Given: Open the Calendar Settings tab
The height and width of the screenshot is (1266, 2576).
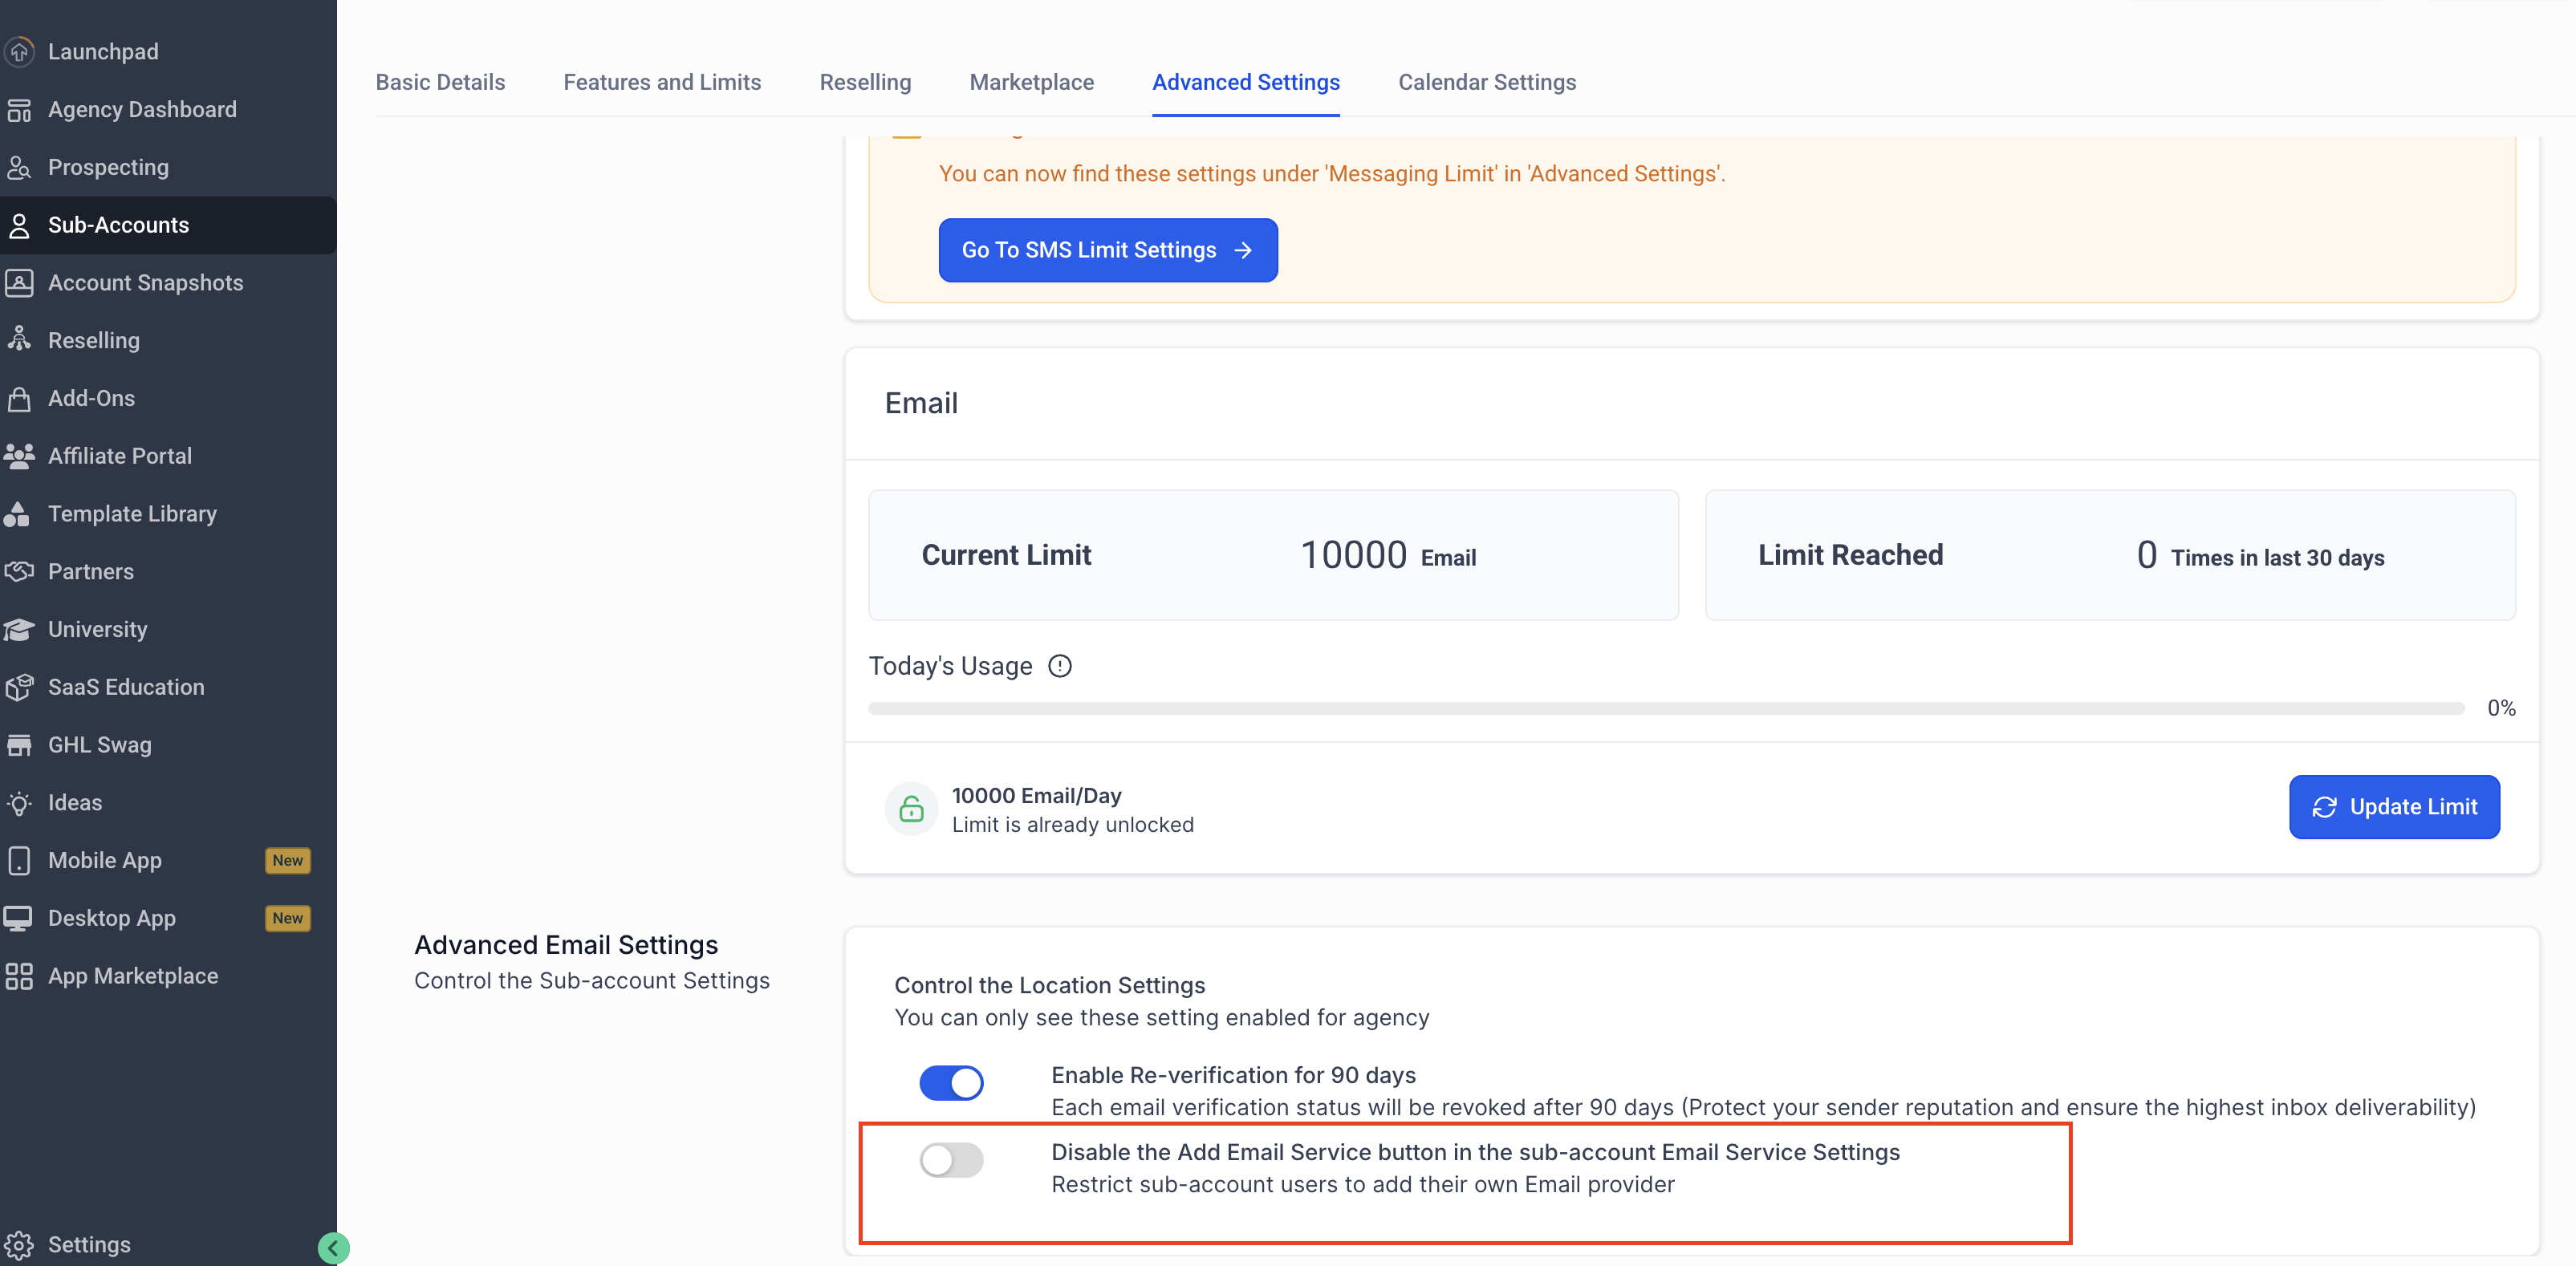Looking at the screenshot, I should [1486, 82].
